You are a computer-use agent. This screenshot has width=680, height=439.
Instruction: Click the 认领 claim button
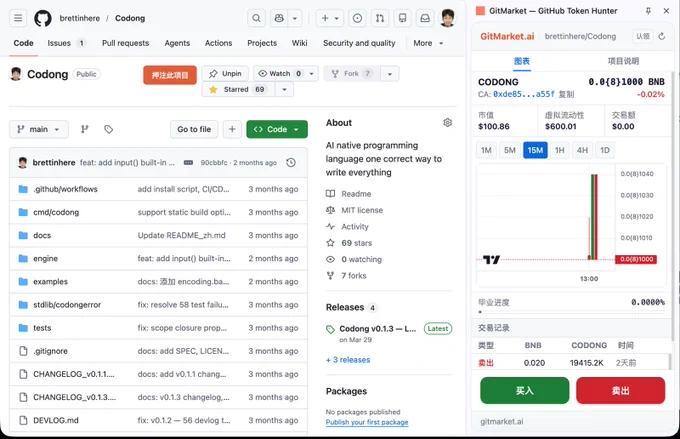(x=643, y=36)
